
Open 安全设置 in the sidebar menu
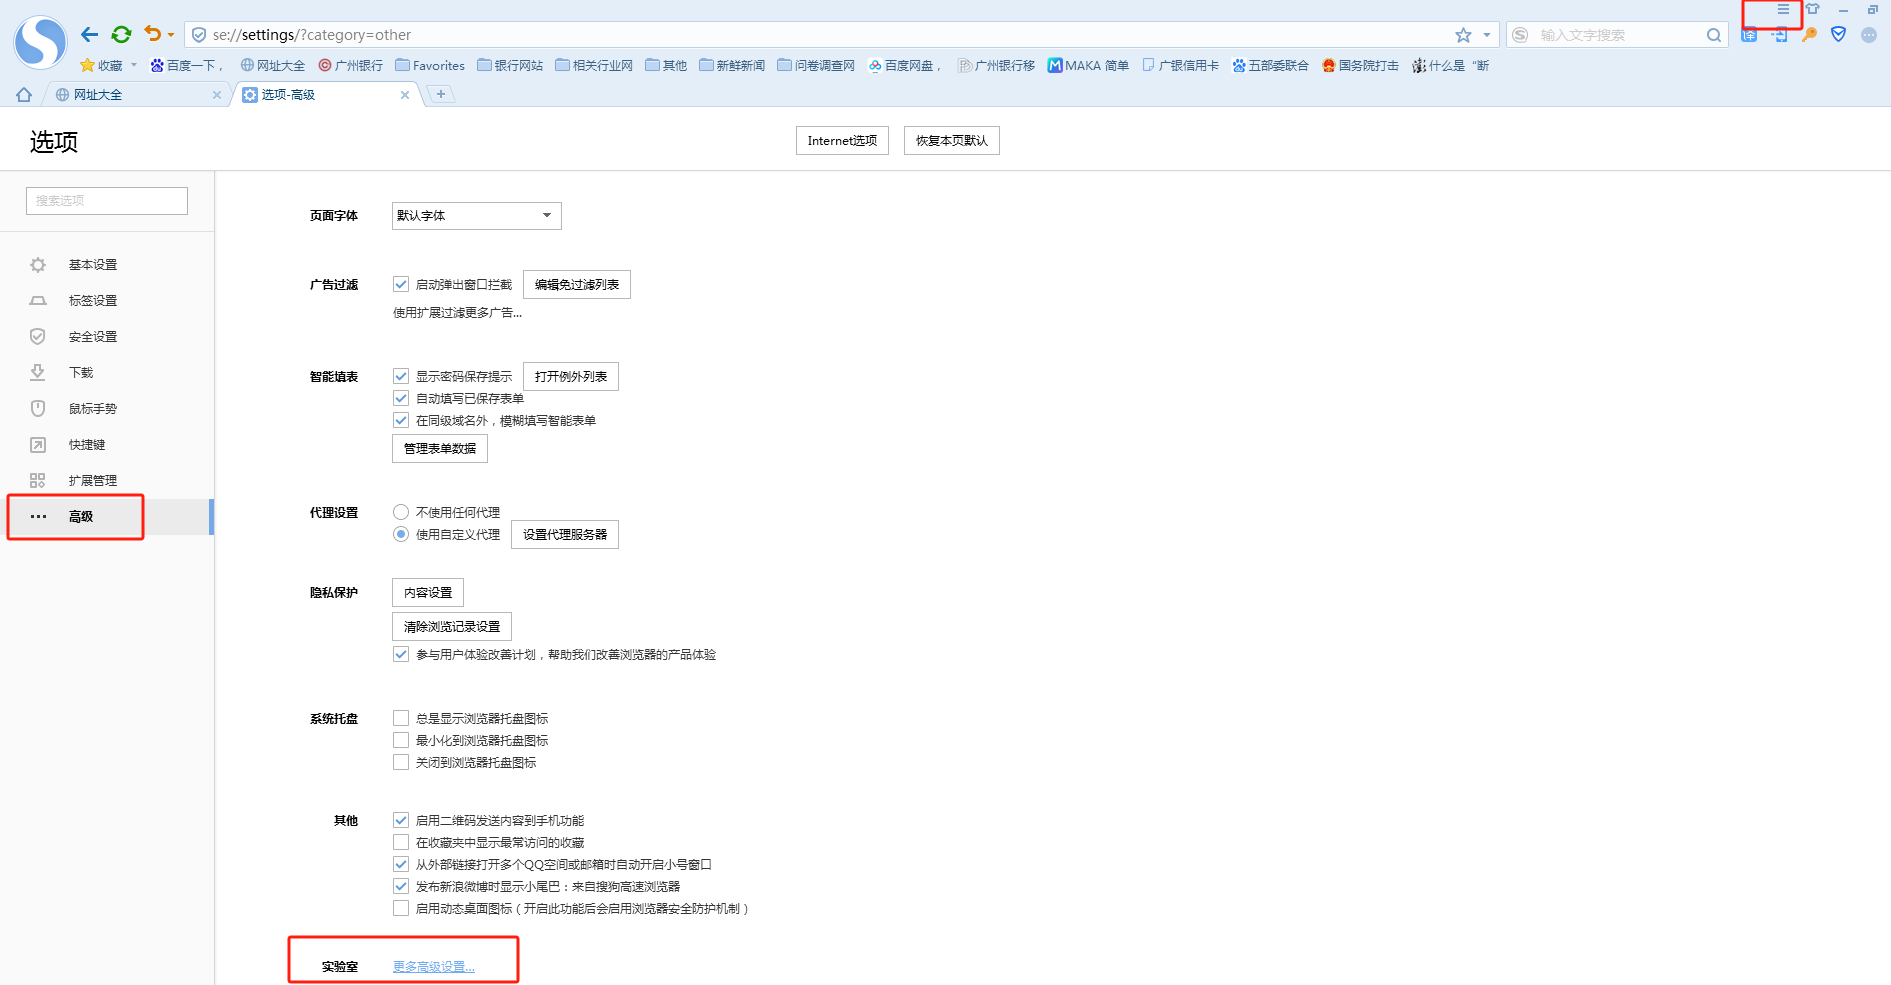92,337
